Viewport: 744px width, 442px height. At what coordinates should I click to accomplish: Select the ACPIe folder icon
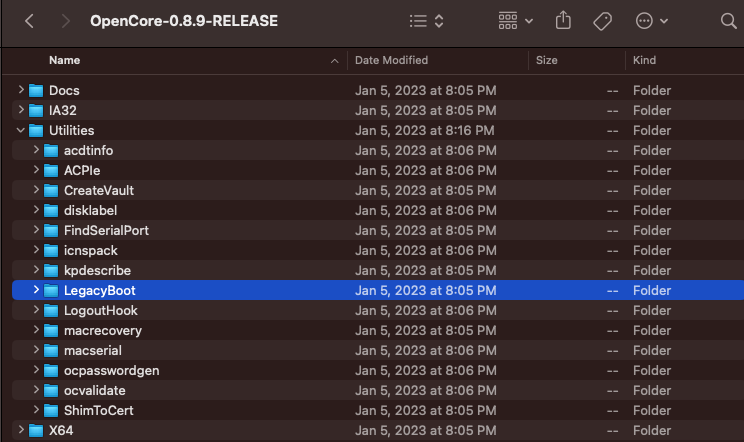tap(51, 170)
